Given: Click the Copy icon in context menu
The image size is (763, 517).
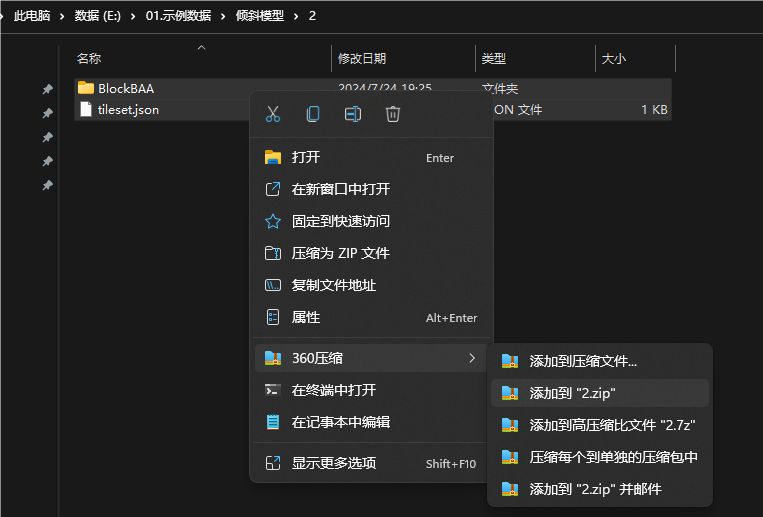Looking at the screenshot, I should pos(313,114).
